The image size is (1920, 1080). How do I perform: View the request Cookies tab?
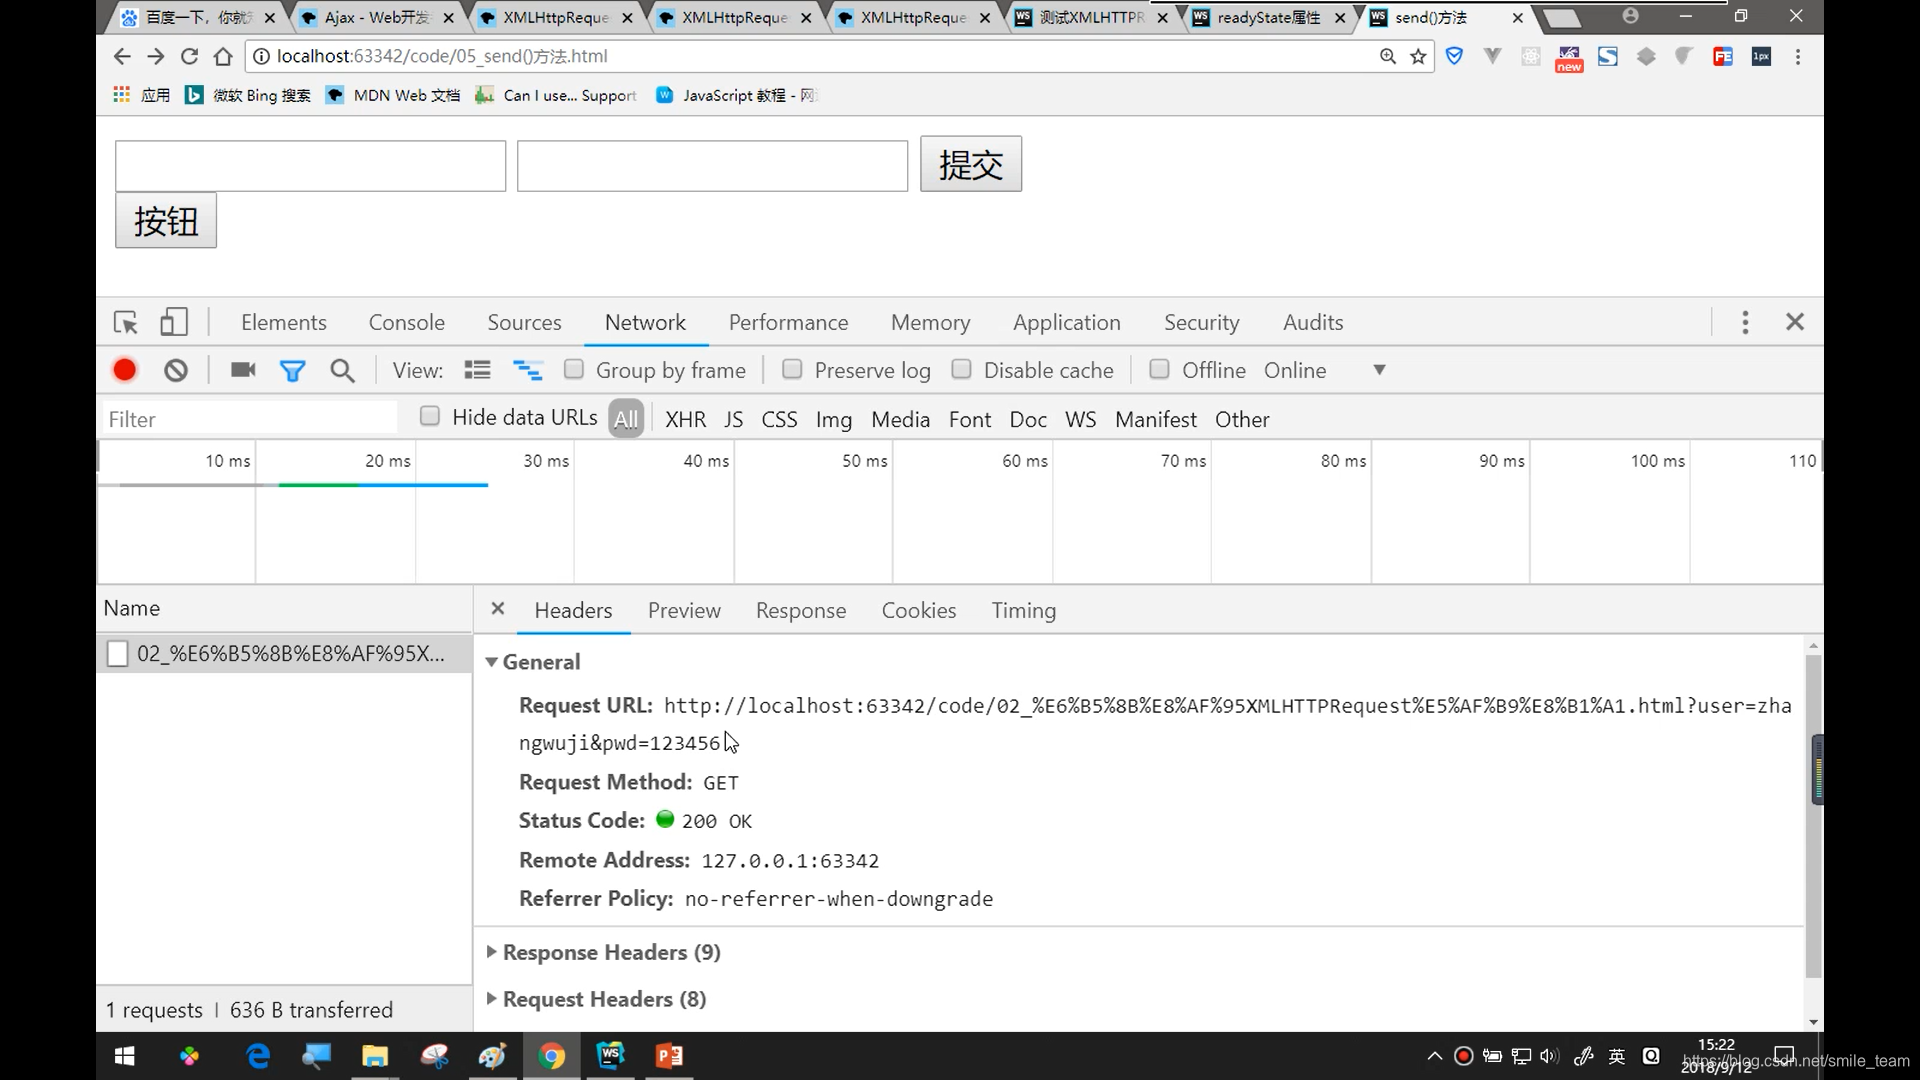(x=919, y=610)
